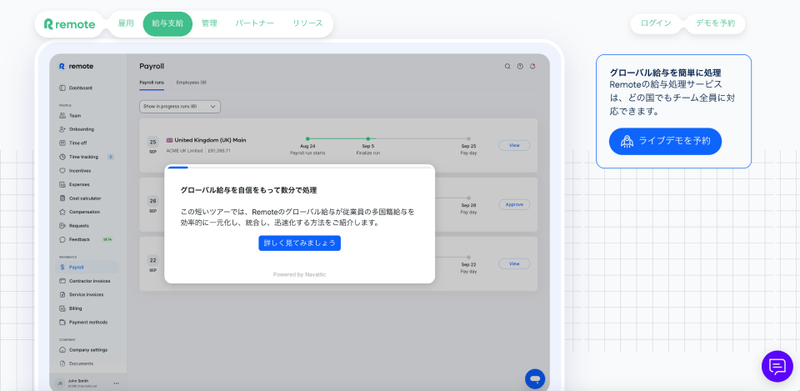This screenshot has width=800, height=391.
Task: Click the help circle icon in Payroll header
Action: [520, 66]
